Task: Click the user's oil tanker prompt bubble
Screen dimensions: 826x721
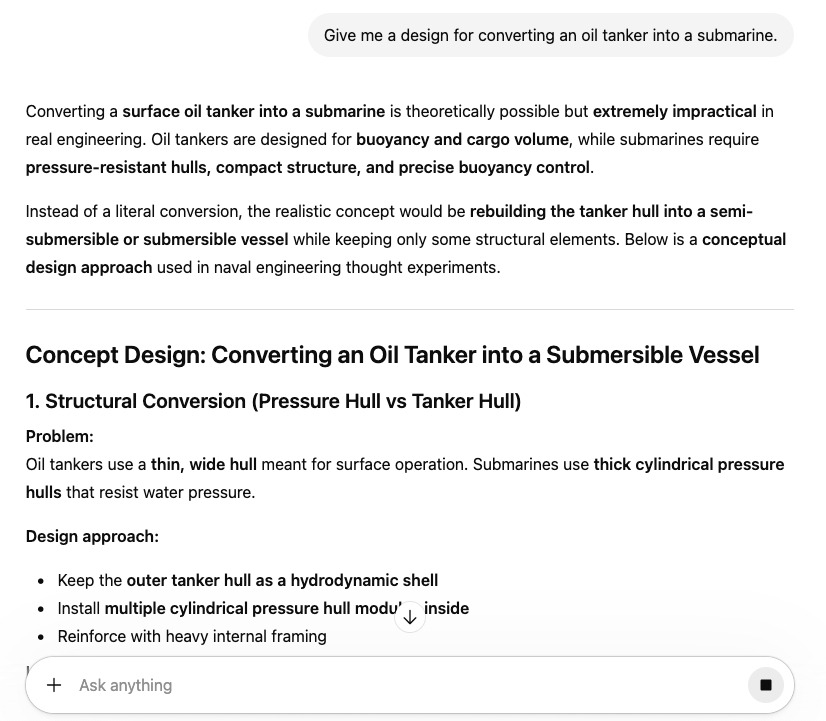Action: tap(550, 35)
